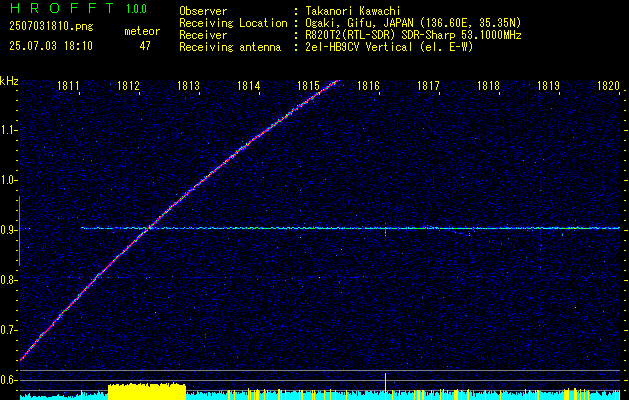The height and width of the screenshot is (400, 629).
Task: Click the 1816 time marker
Action: coord(368,86)
